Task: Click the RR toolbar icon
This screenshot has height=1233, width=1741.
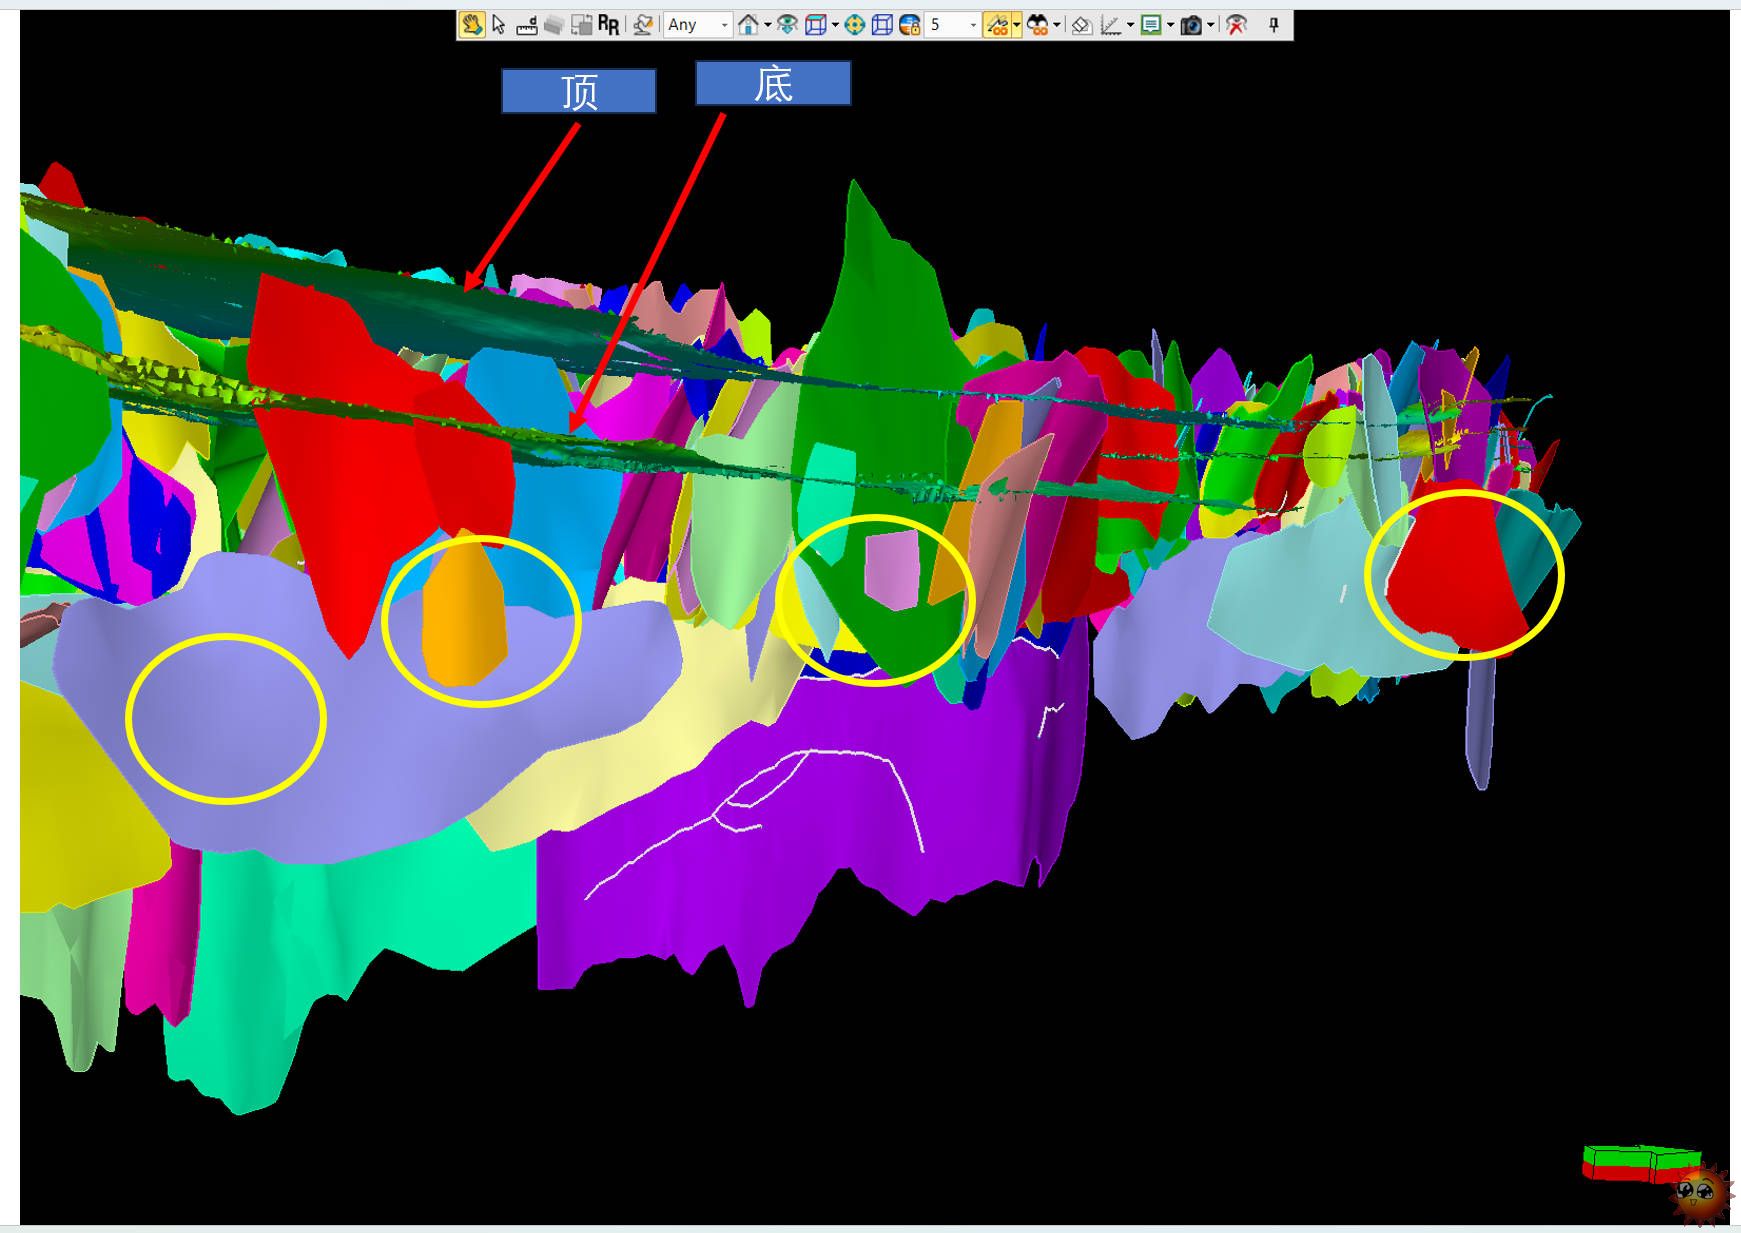Action: [608, 25]
